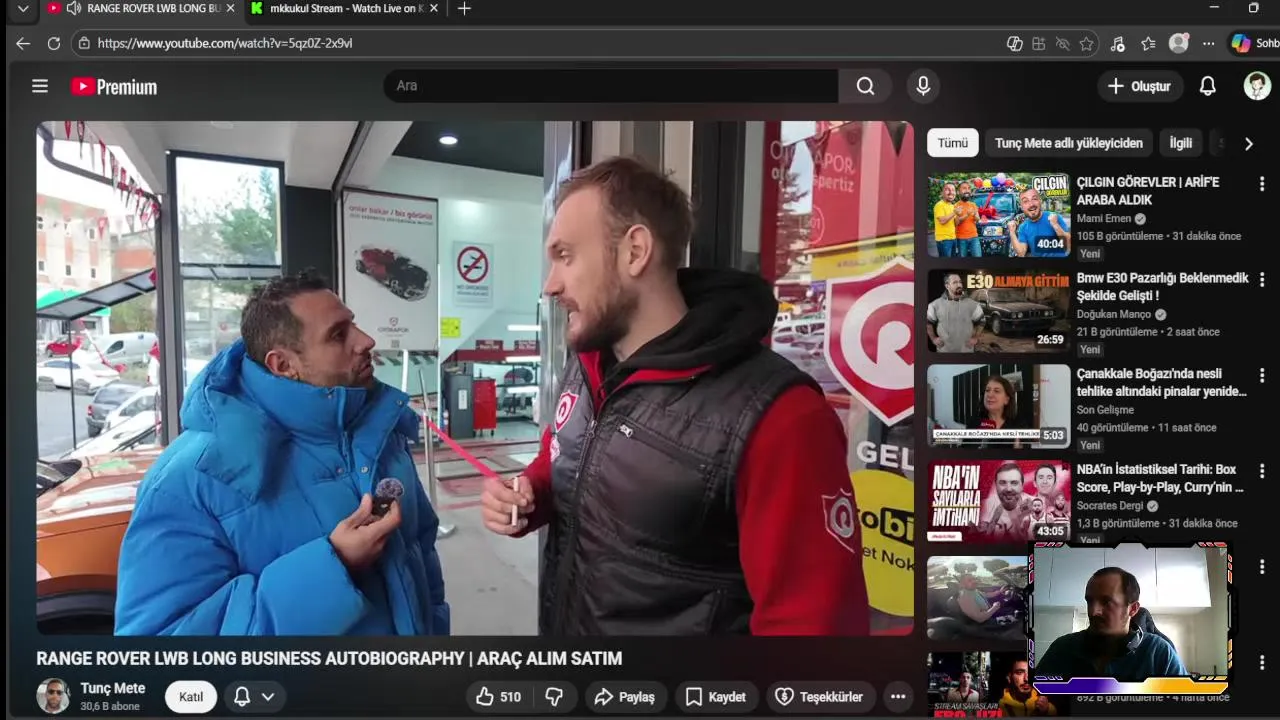Open options for Bmw E30 Pazarlığı video
The image size is (1280, 720).
coord(1262,280)
